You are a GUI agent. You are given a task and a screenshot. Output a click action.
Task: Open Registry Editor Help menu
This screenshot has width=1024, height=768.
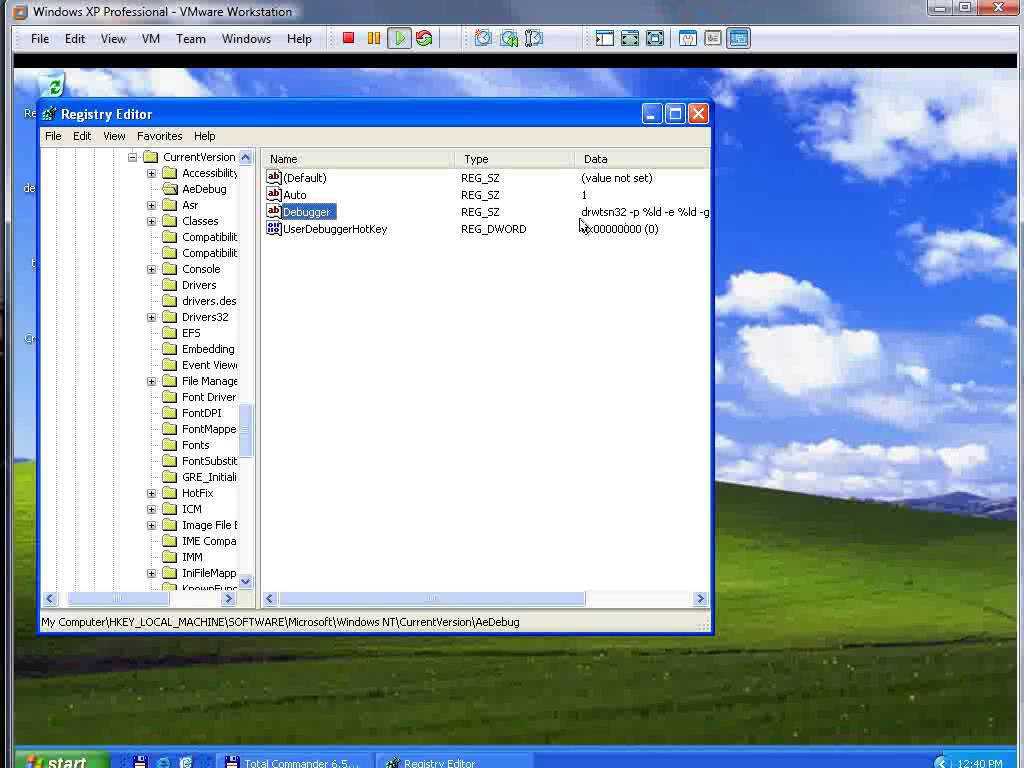tap(204, 136)
